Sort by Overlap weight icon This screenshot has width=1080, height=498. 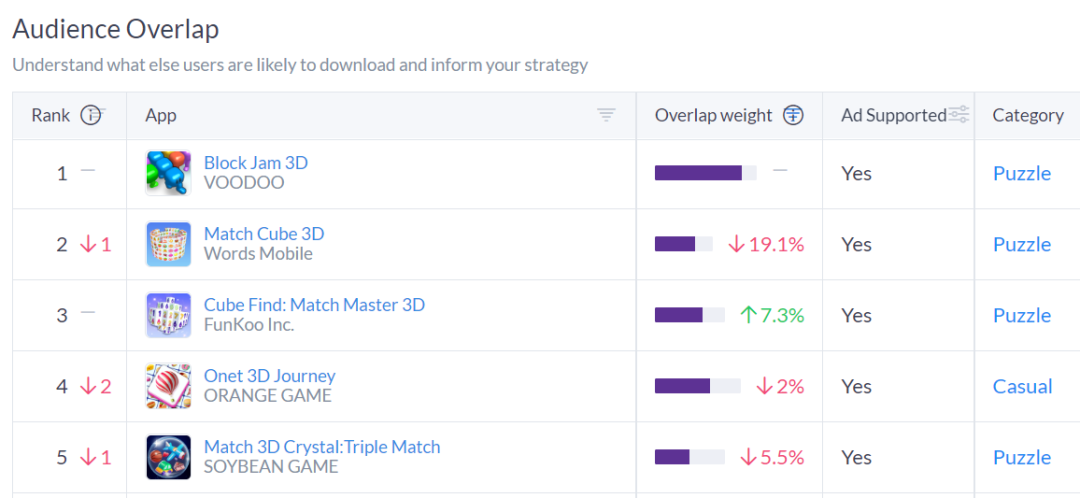[793, 115]
